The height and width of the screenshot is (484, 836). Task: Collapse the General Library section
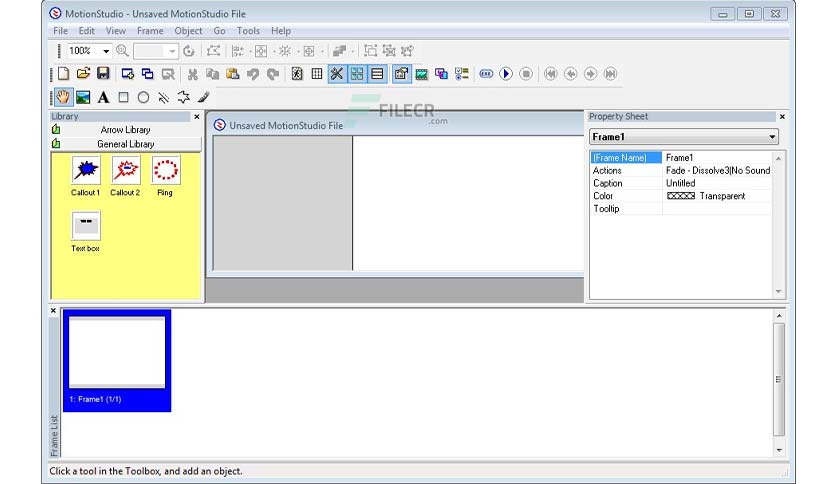pos(126,144)
